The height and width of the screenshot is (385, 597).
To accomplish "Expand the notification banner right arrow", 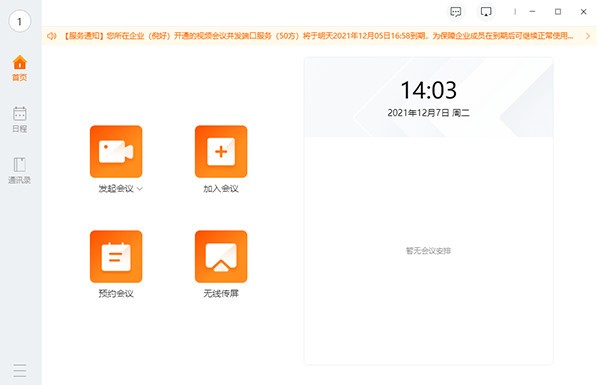I will coord(587,36).
